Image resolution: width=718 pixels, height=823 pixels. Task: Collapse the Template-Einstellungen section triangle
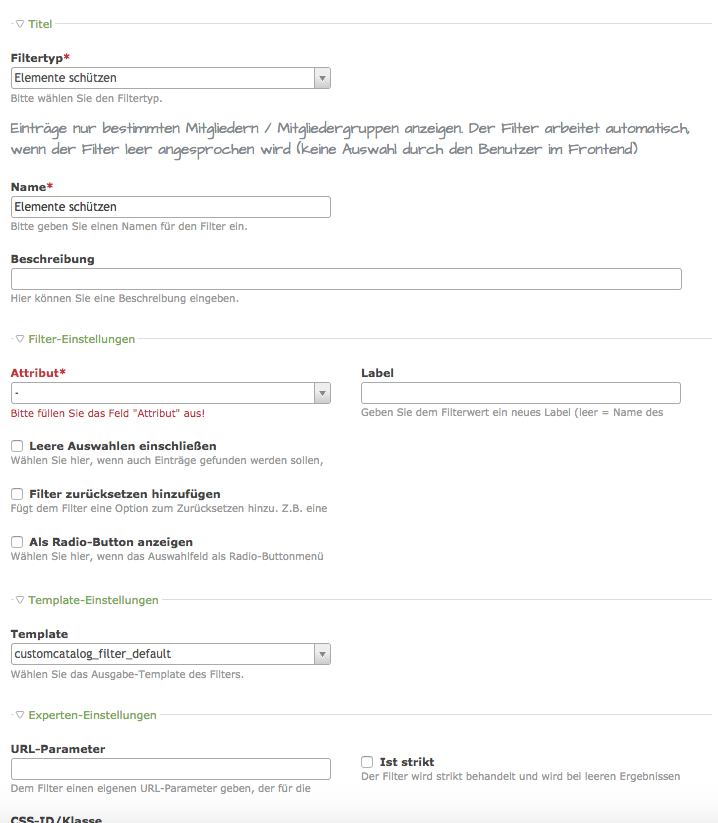(20, 600)
